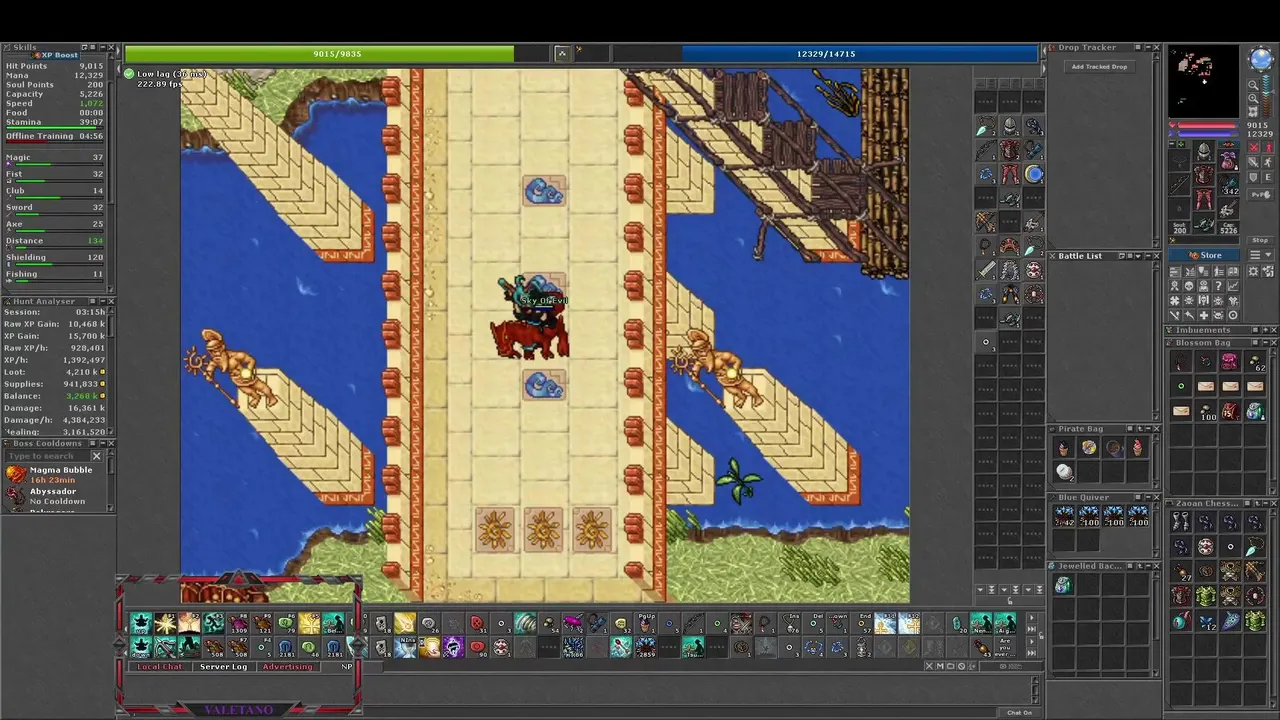Open menu dropdown beside Store
This screenshot has width=1280, height=720.
tap(1260, 255)
